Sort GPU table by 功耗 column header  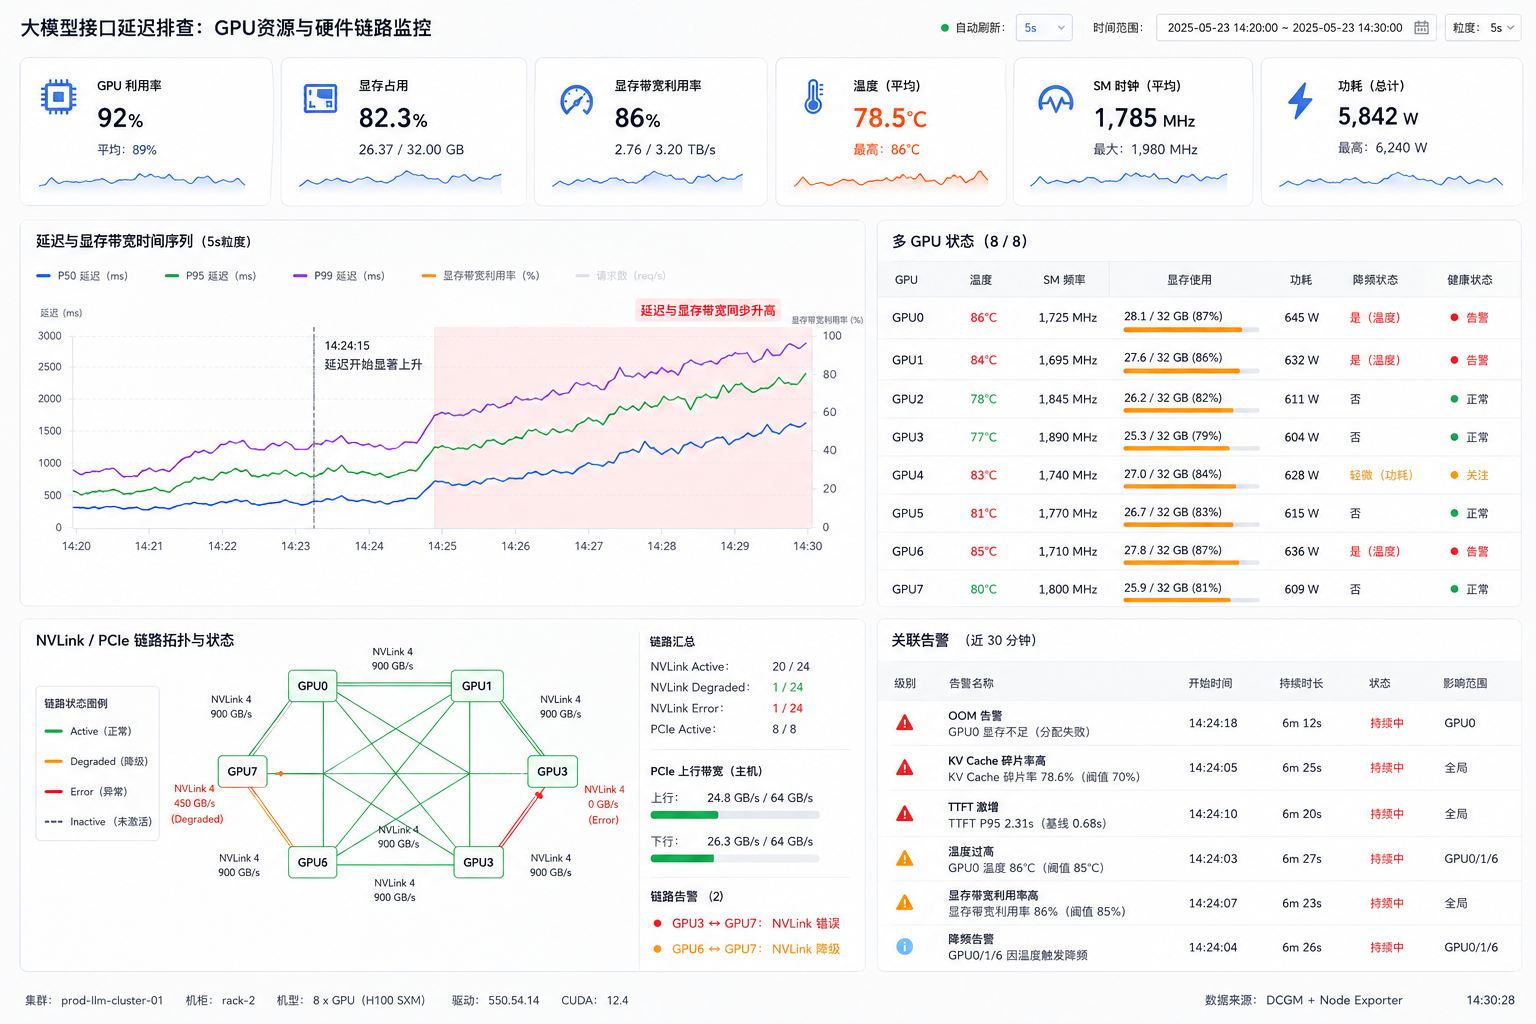click(1301, 280)
